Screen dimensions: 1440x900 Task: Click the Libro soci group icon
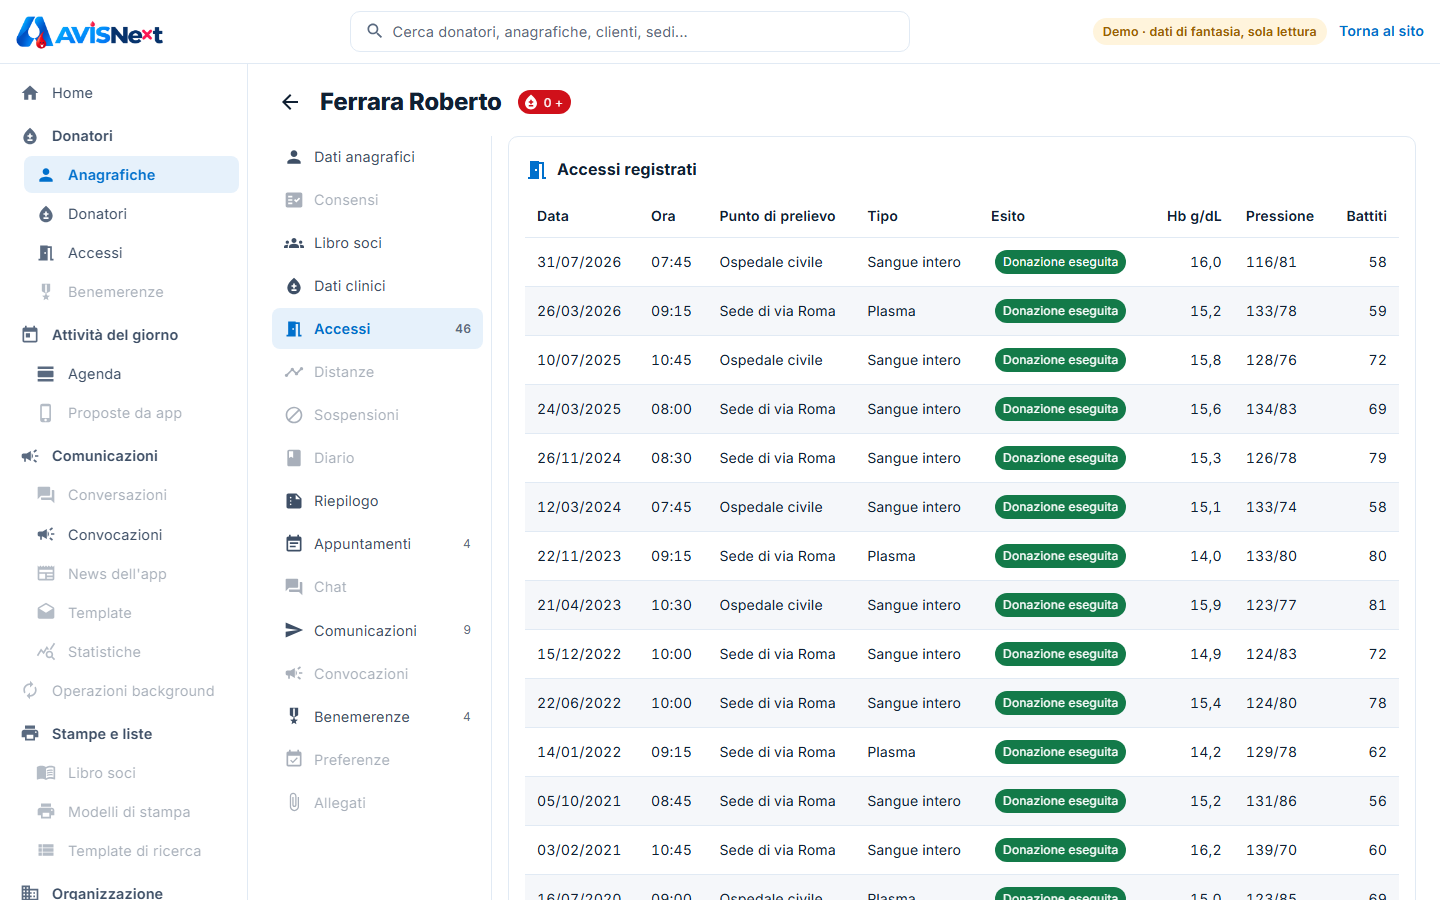pyautogui.click(x=294, y=243)
